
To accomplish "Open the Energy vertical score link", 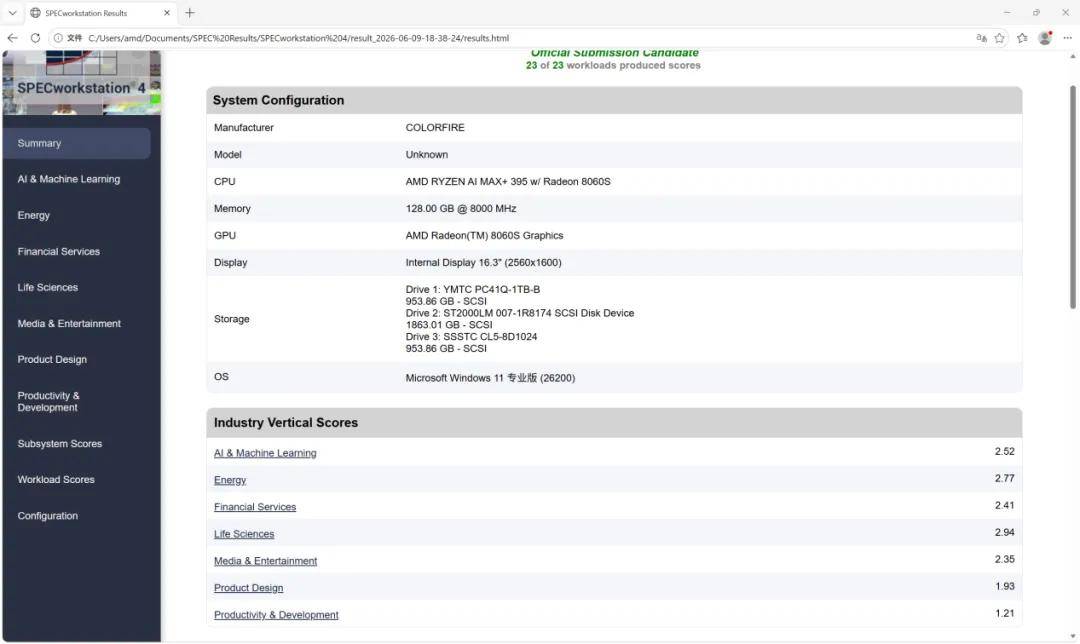I will point(229,479).
